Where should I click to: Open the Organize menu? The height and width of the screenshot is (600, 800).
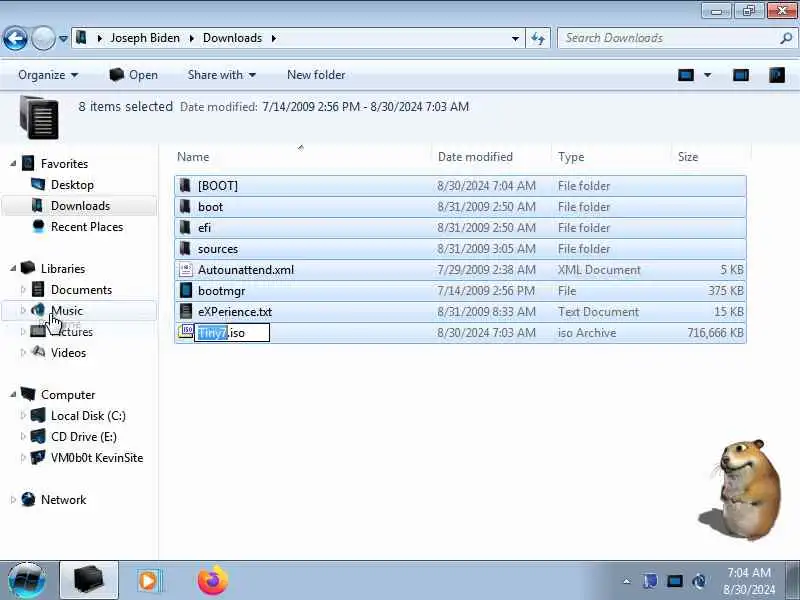tap(48, 75)
